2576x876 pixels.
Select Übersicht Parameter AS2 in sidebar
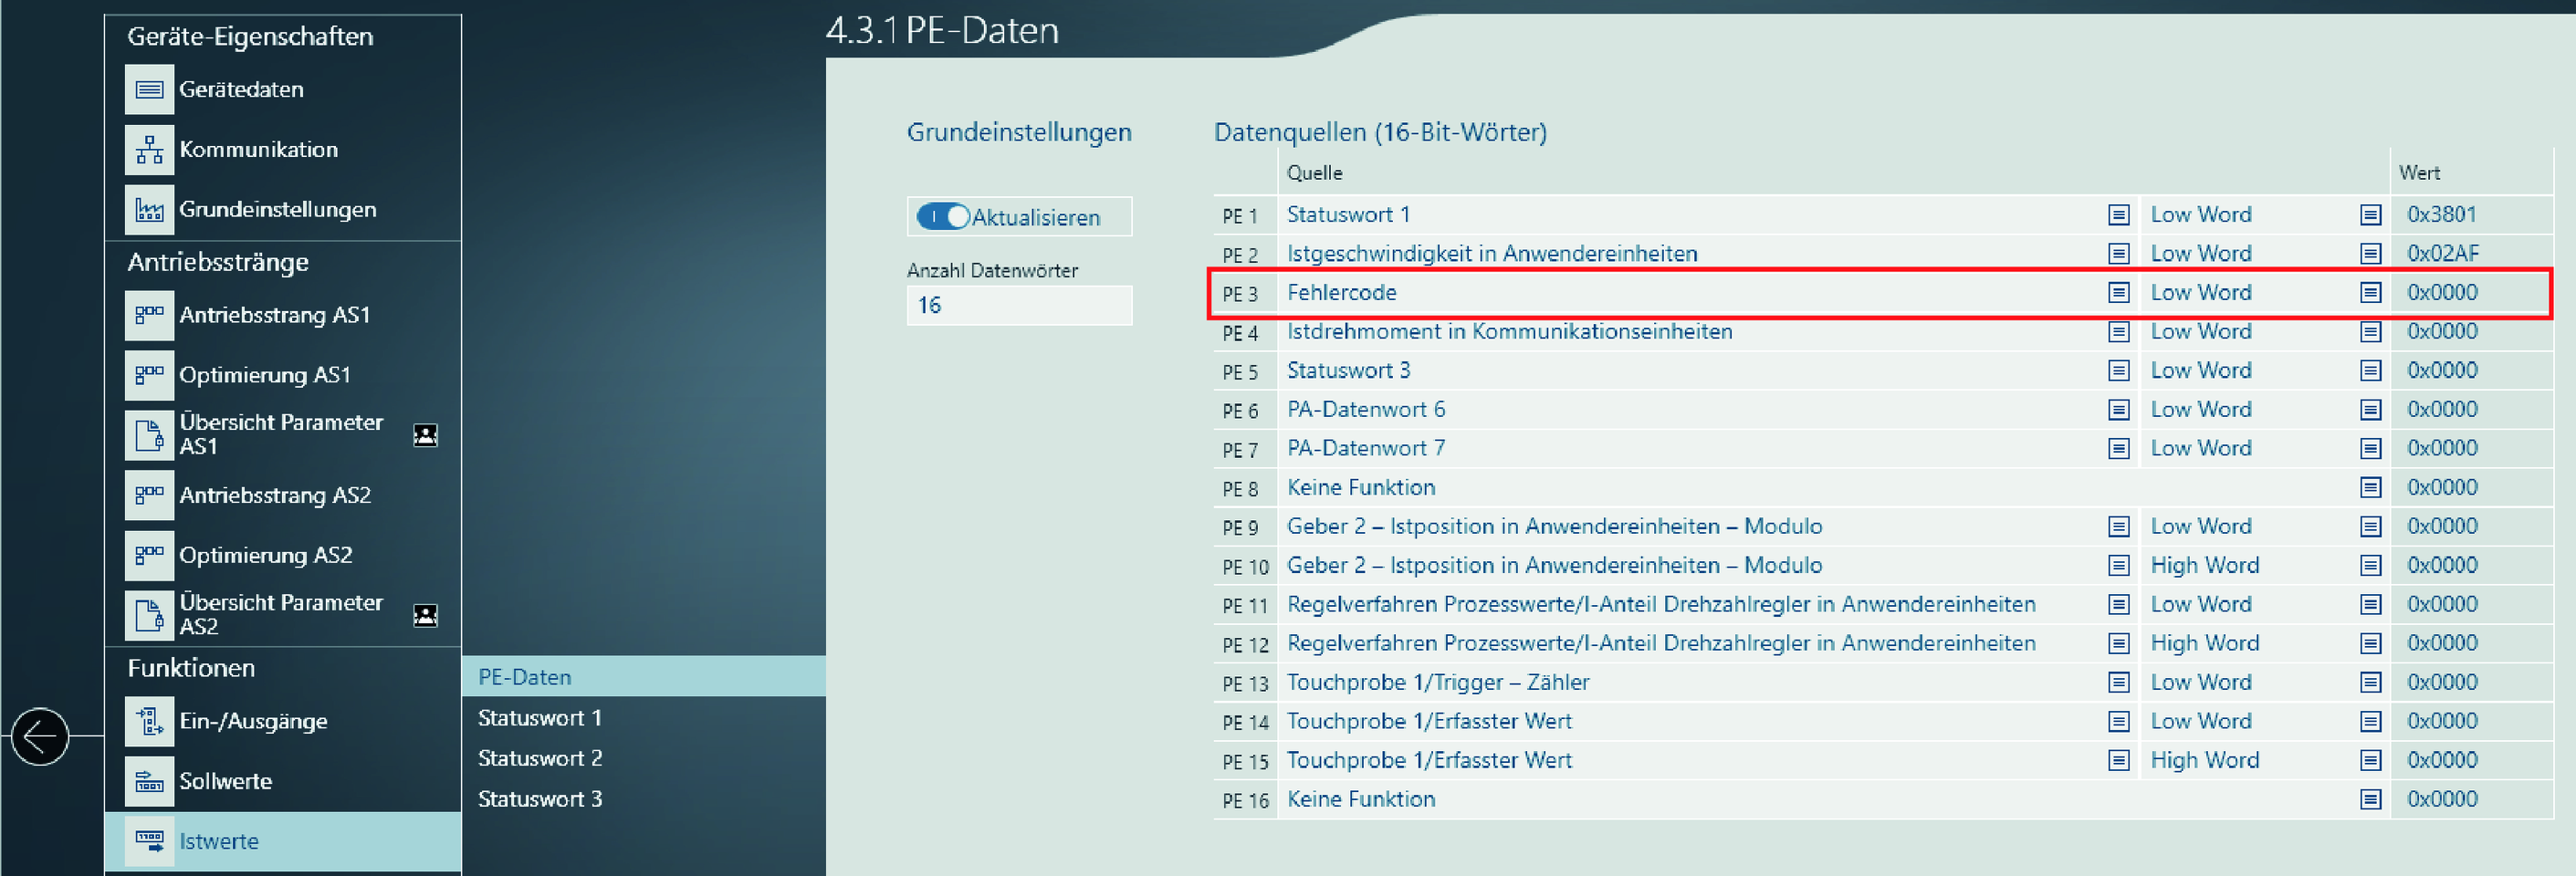pos(281,615)
